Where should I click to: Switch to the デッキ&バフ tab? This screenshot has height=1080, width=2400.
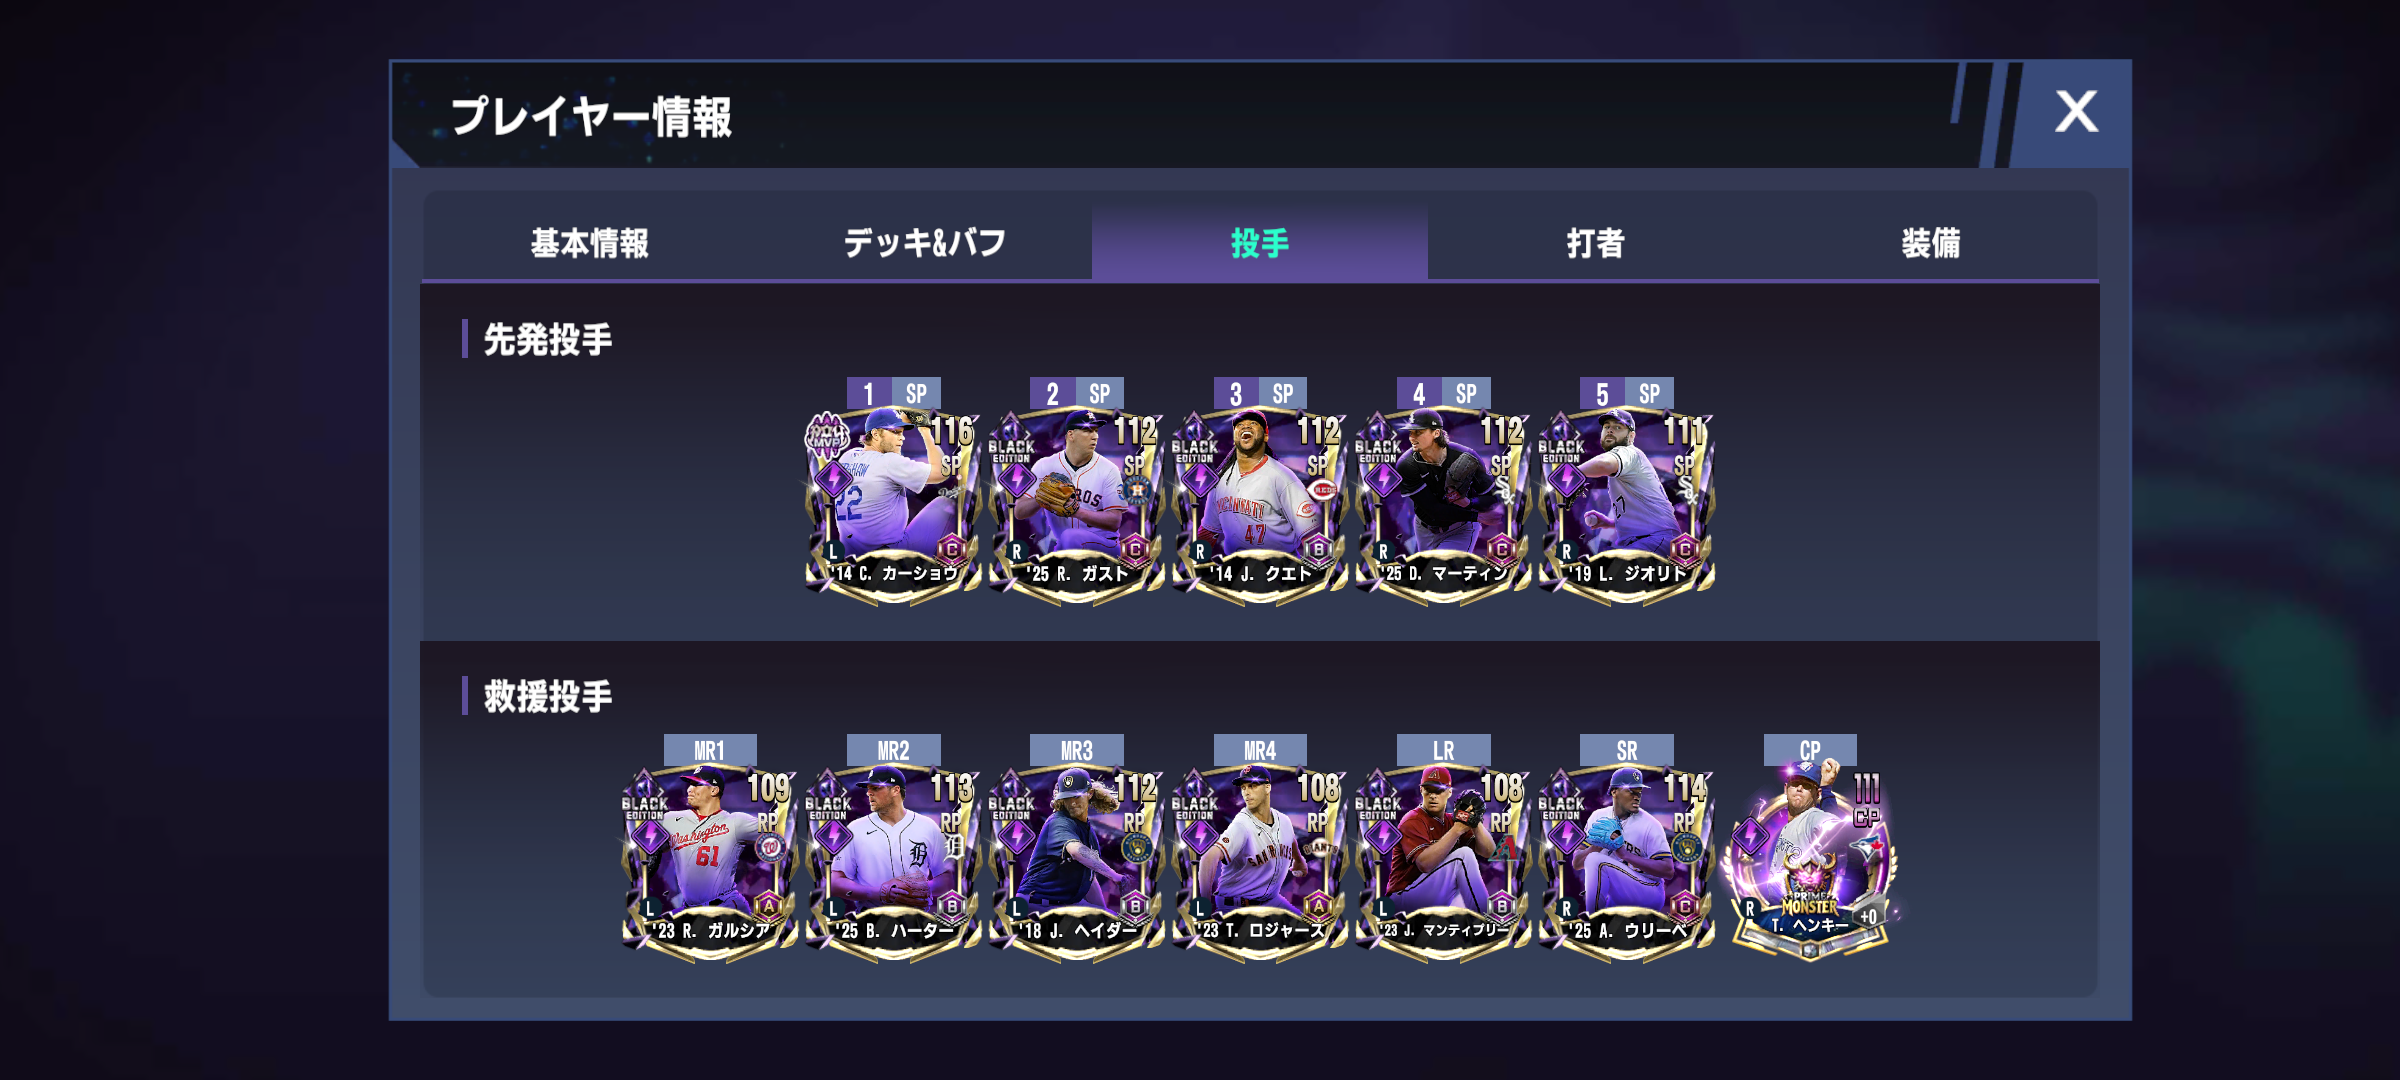925,243
